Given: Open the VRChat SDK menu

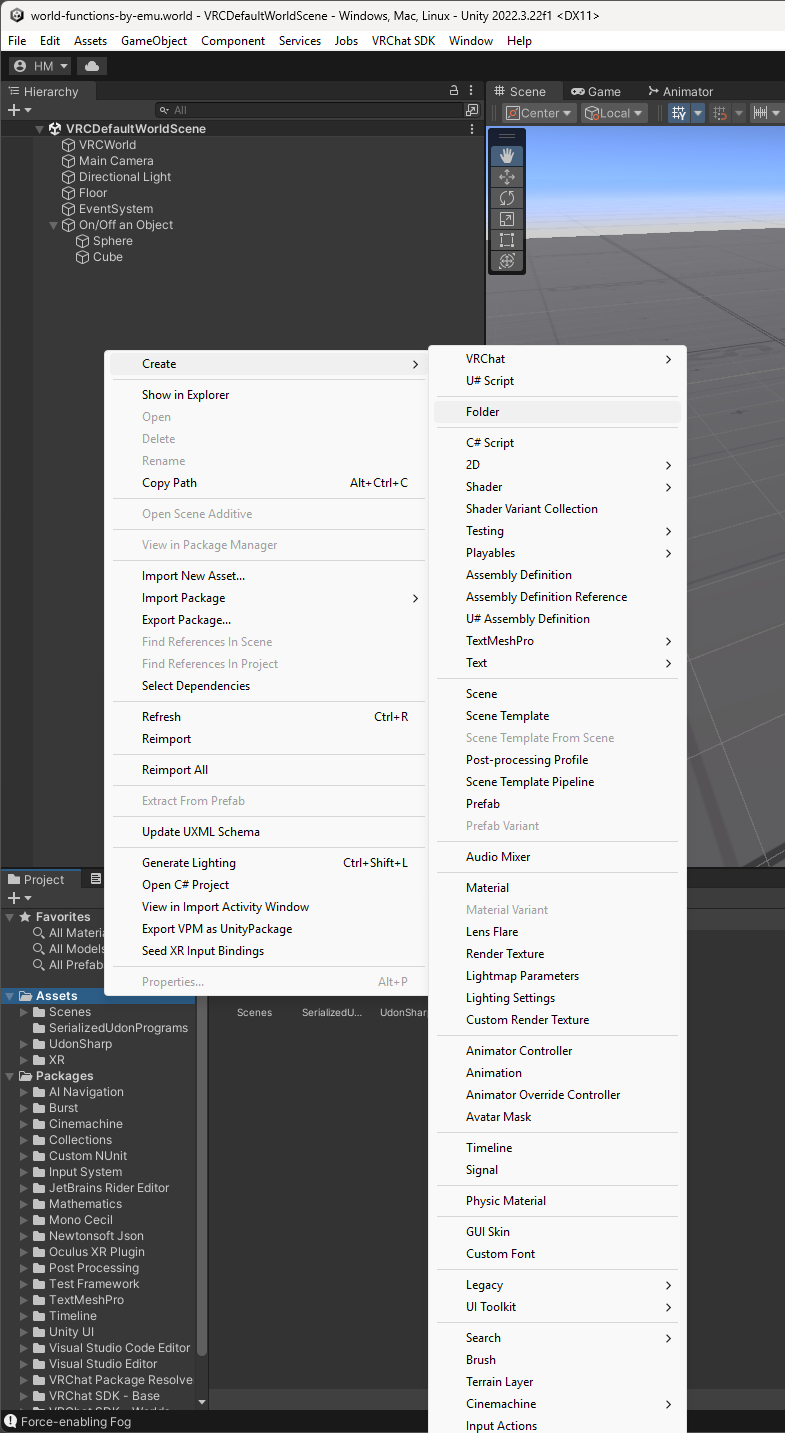Looking at the screenshot, I should click(403, 41).
